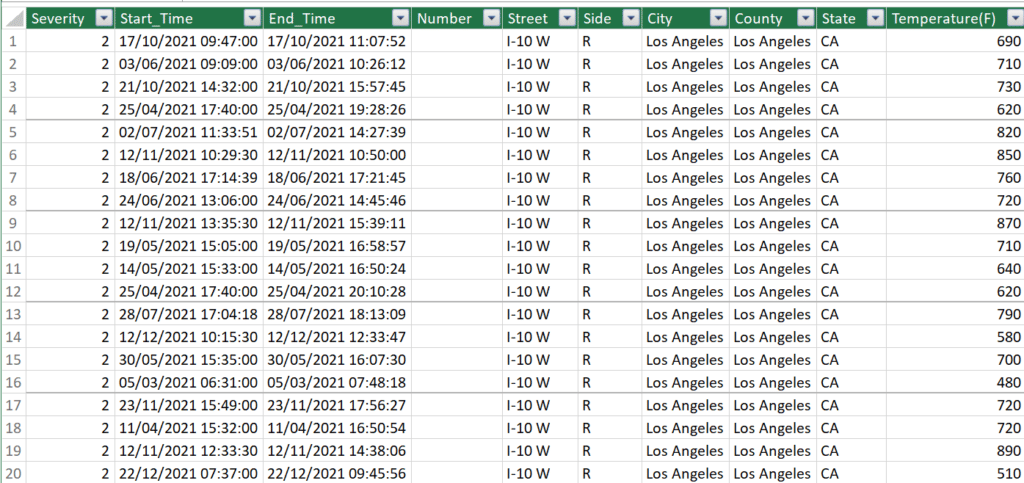Select temperature cell 480 in row 16

[x=955, y=382]
